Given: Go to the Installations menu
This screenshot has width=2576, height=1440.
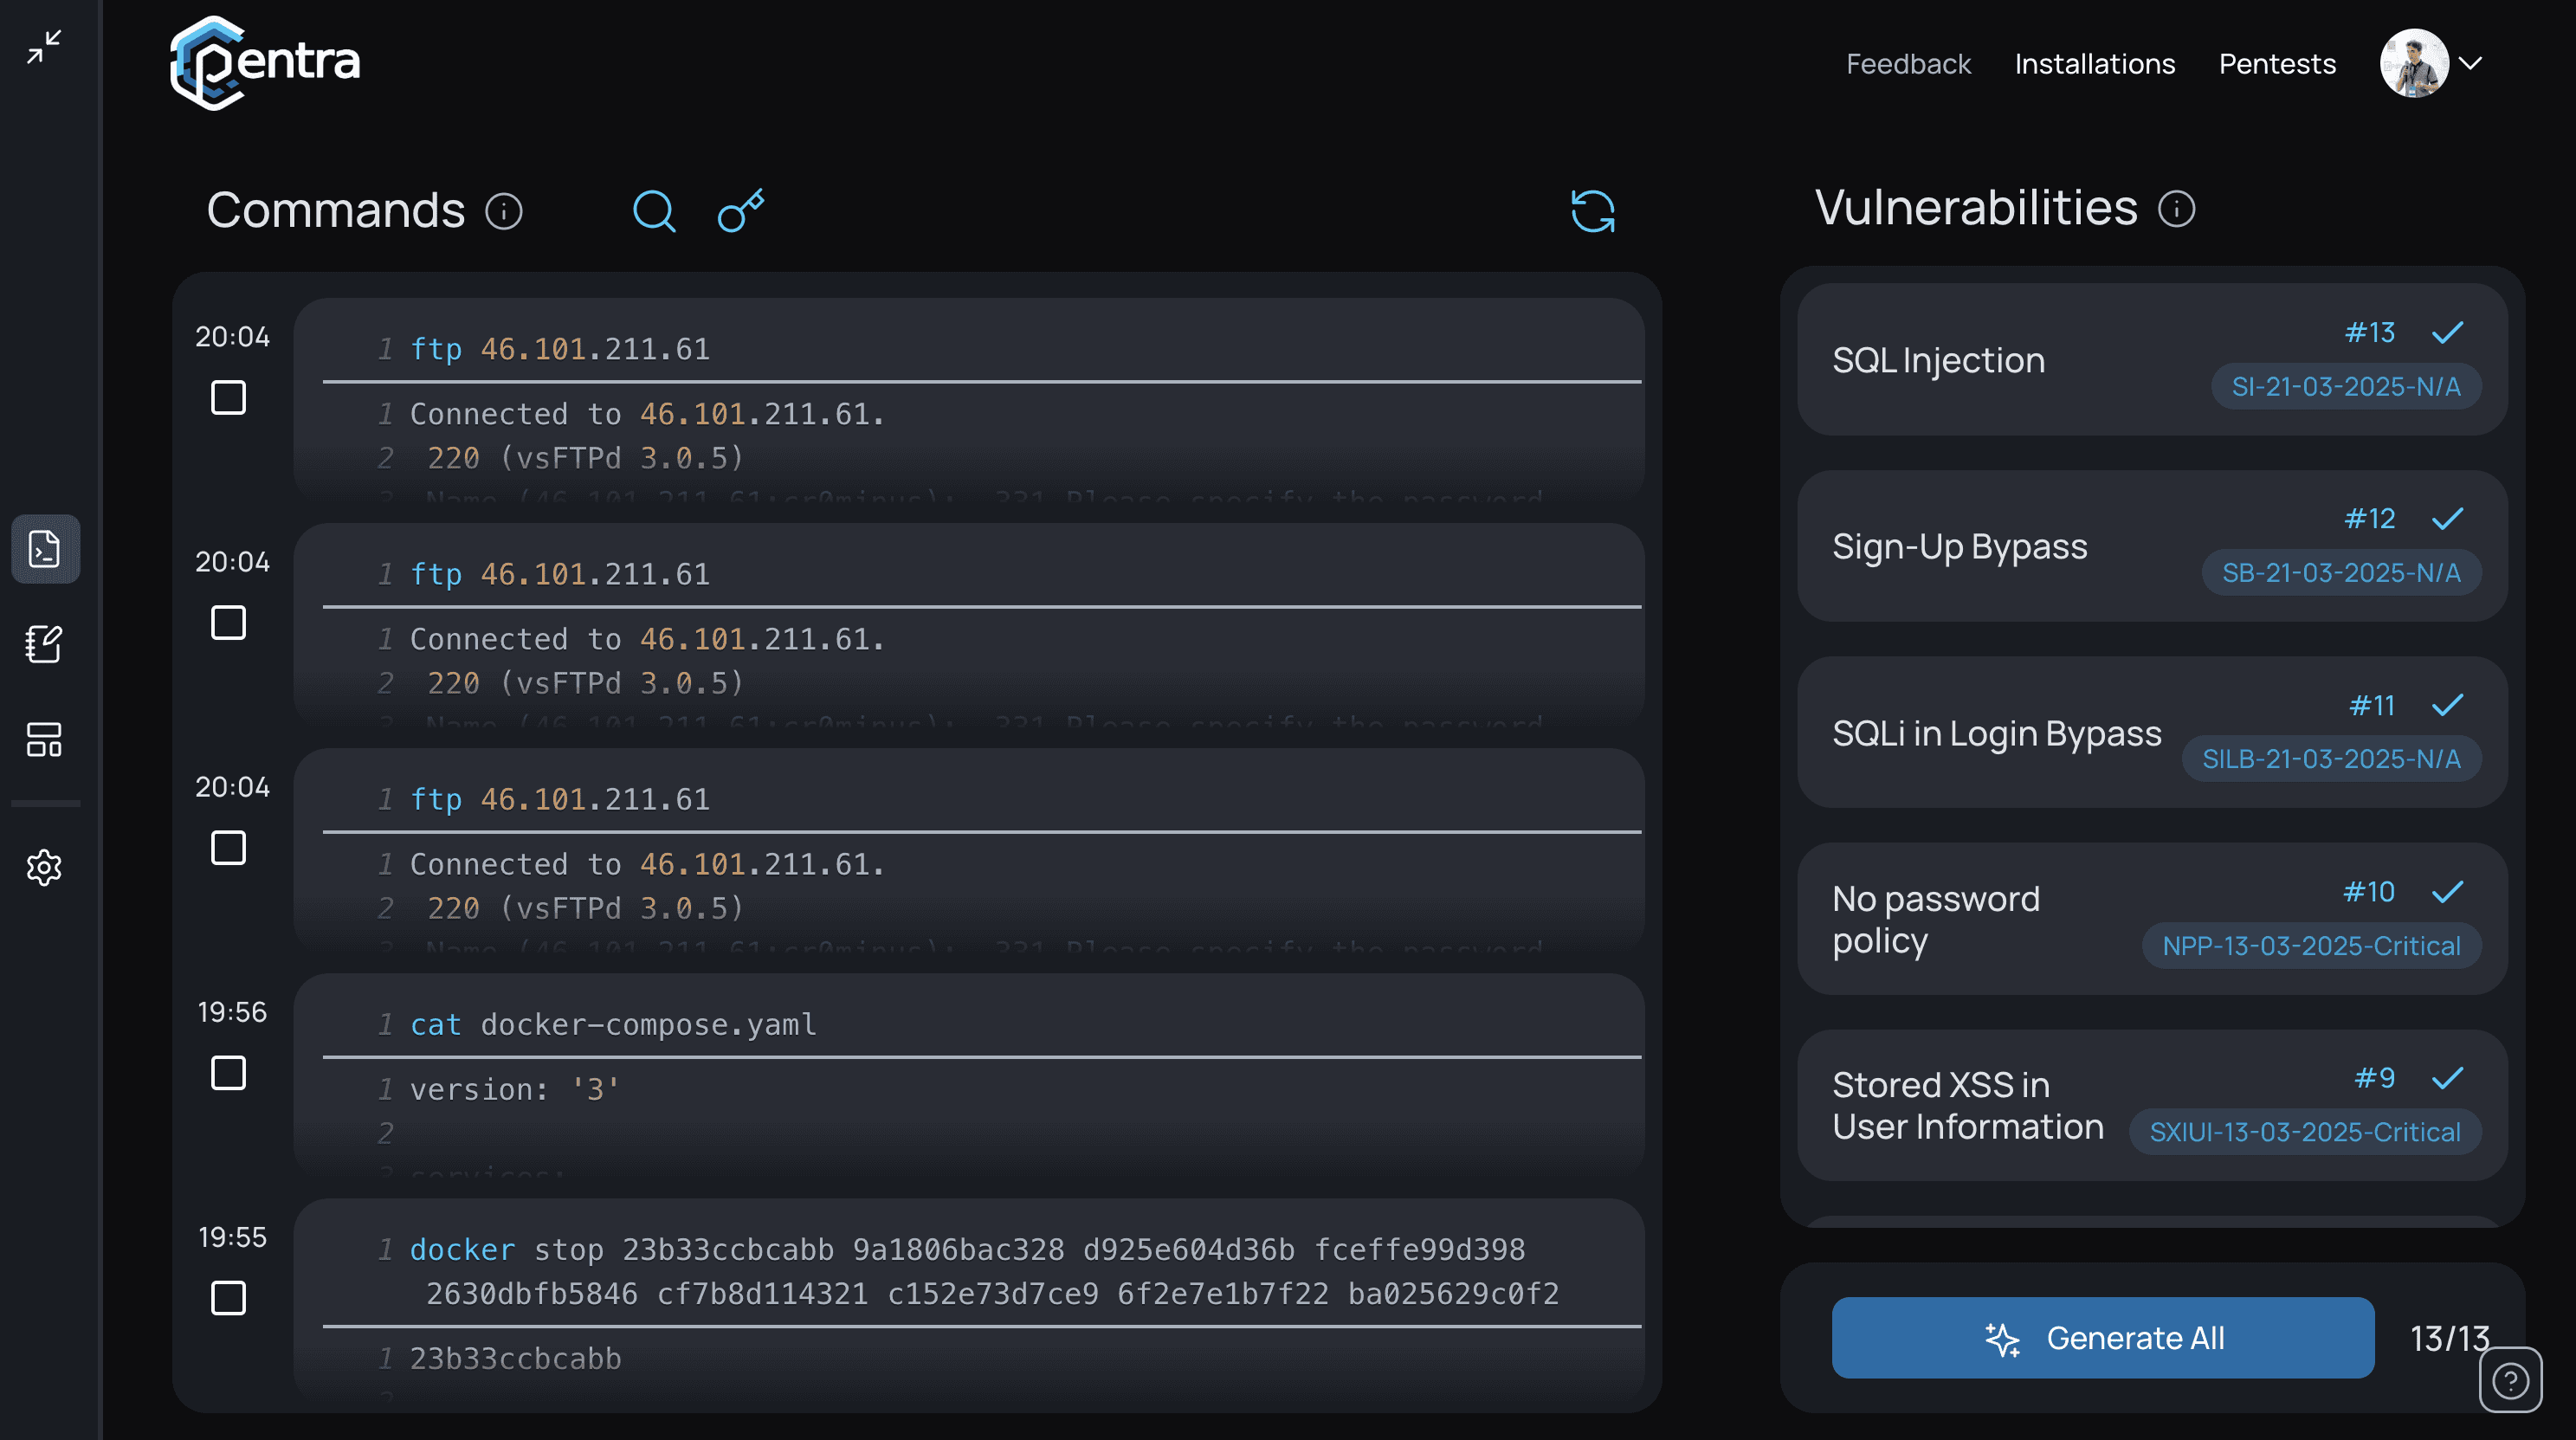Looking at the screenshot, I should point(2094,64).
